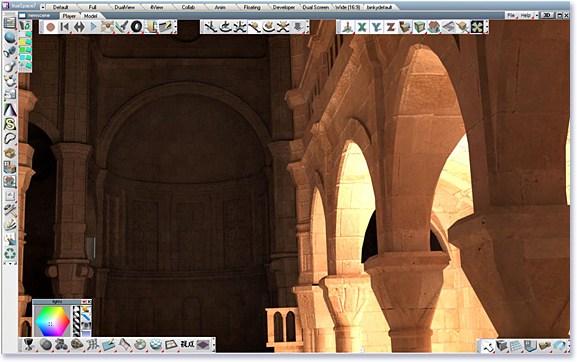Switch to the Model tab
577x362 pixels.
coord(90,16)
